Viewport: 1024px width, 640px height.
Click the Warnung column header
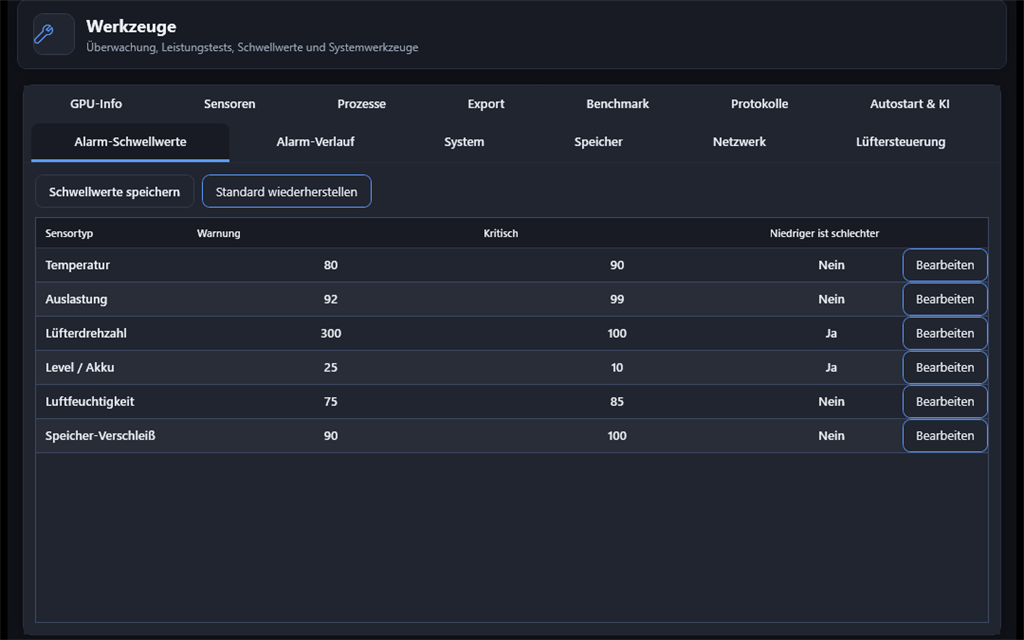[x=219, y=233]
